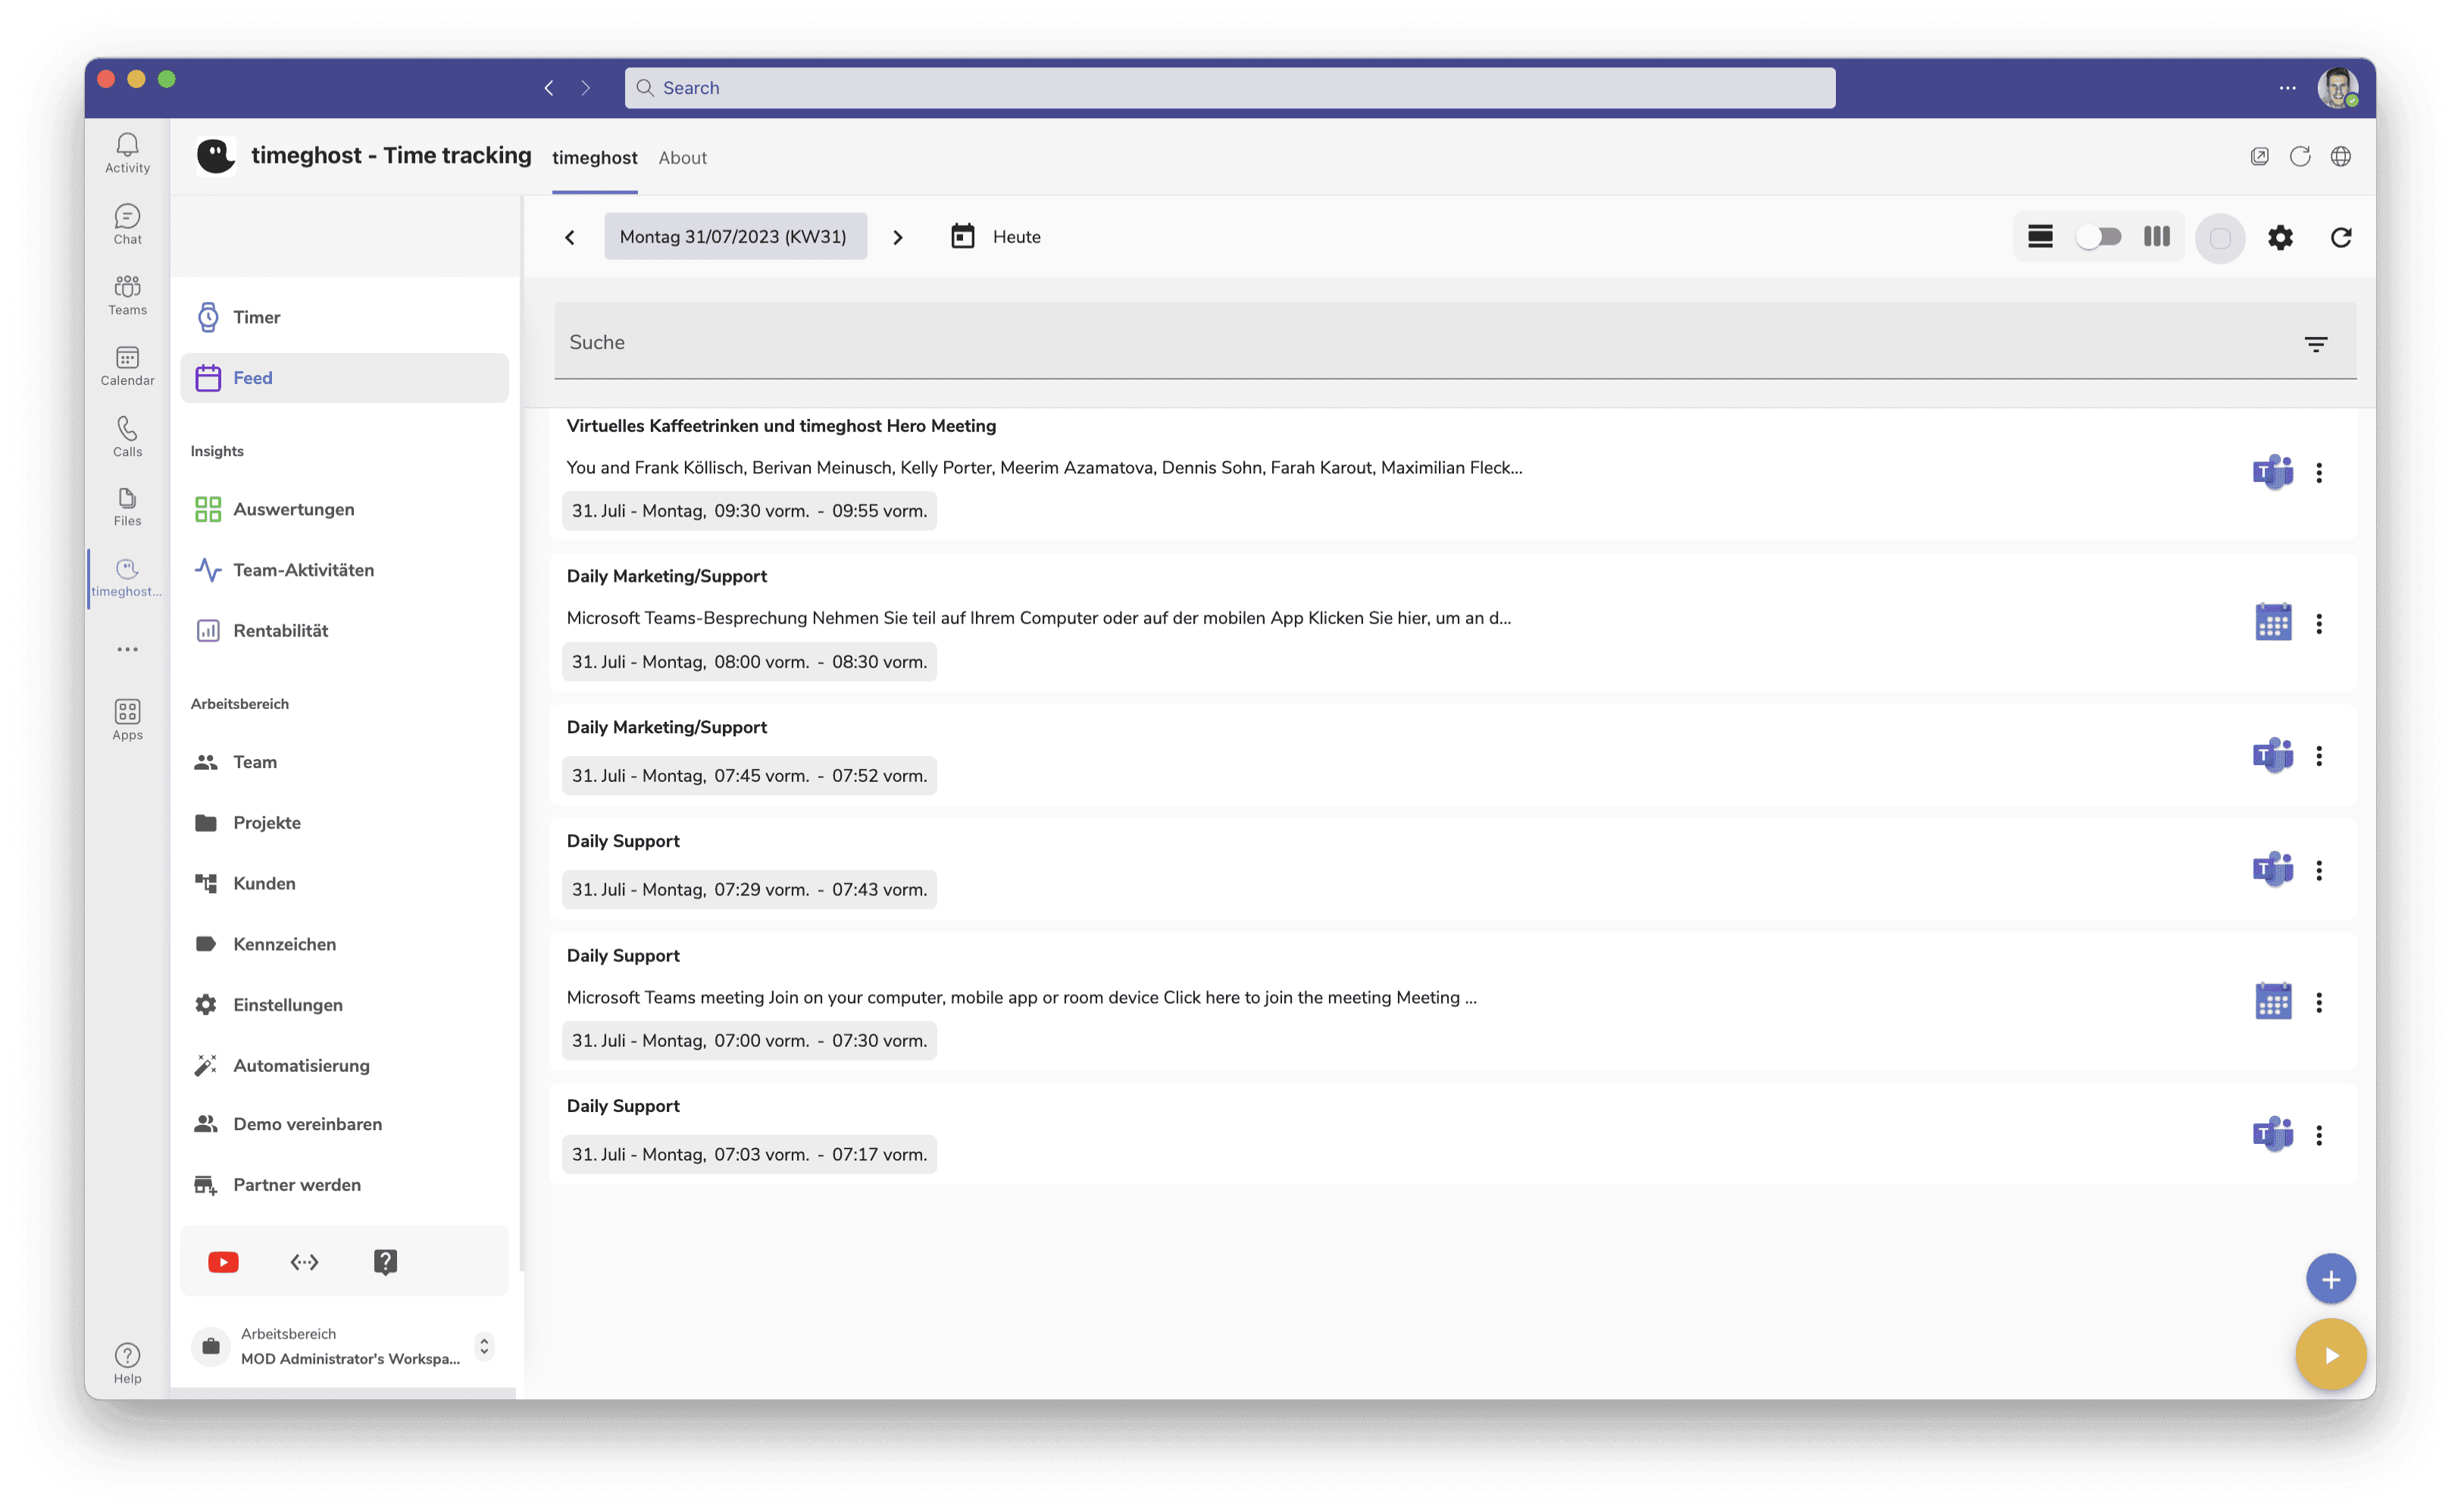2461x1512 pixels.
Task: Click Teams icon on Daily Support 07:29 entry
Action: click(x=2272, y=869)
